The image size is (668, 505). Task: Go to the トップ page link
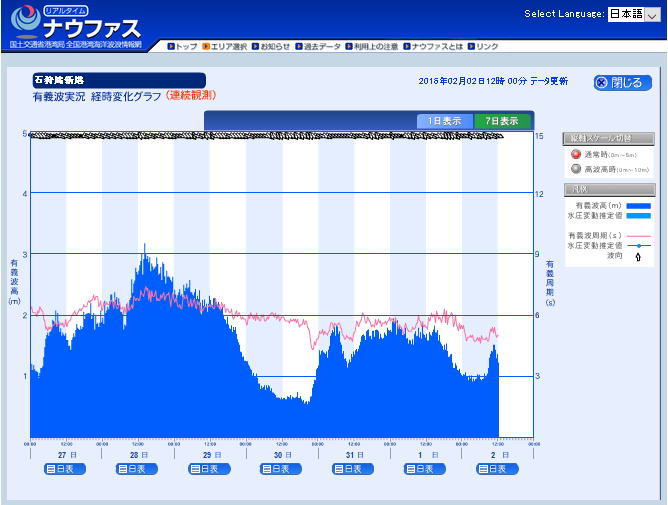[182, 46]
